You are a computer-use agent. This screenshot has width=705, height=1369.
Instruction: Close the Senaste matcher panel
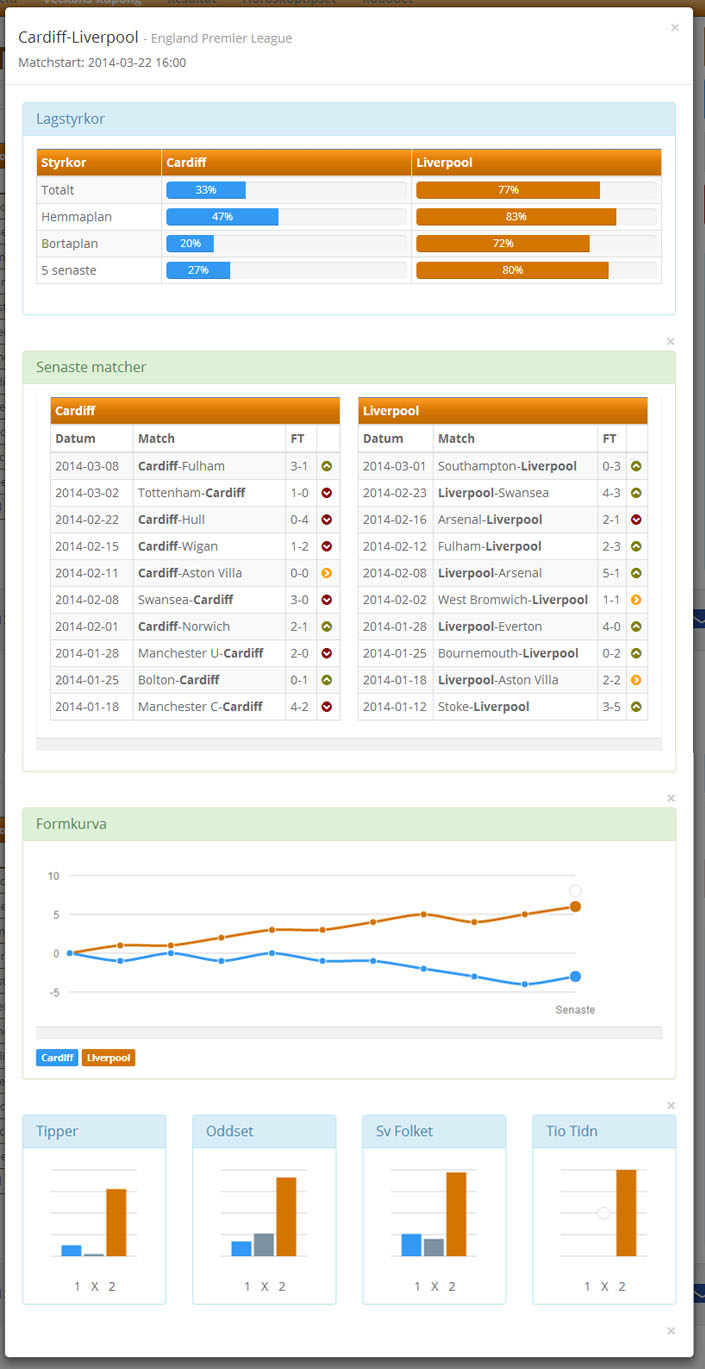click(671, 342)
